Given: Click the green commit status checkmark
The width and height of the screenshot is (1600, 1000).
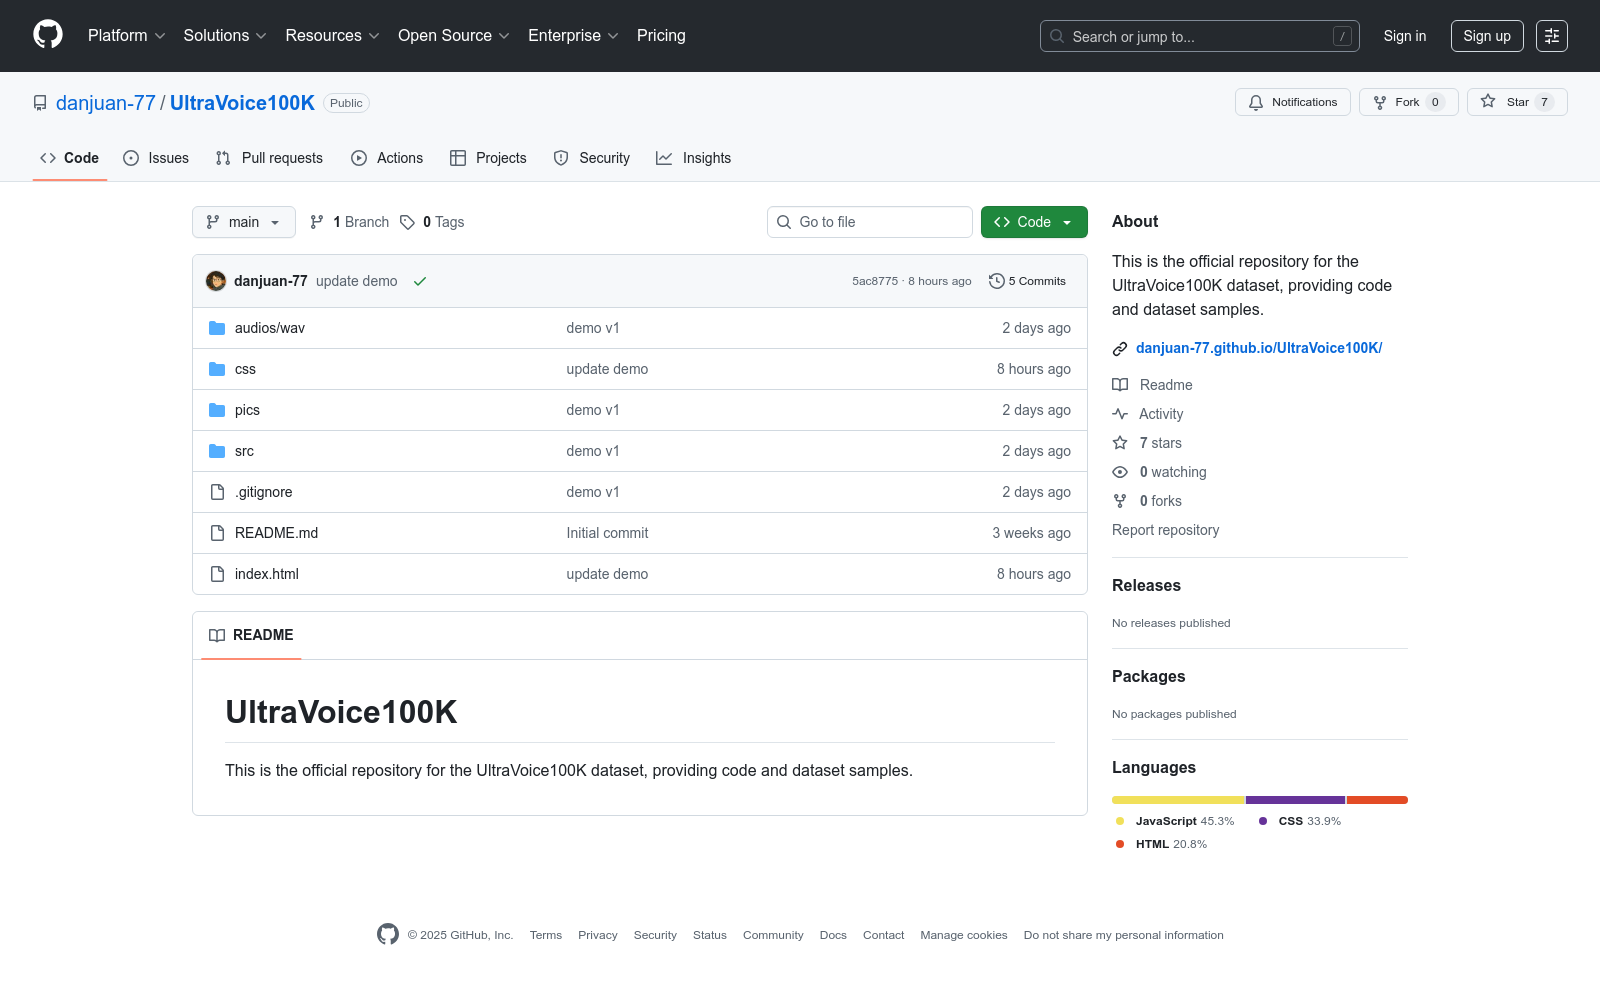Looking at the screenshot, I should tap(420, 281).
